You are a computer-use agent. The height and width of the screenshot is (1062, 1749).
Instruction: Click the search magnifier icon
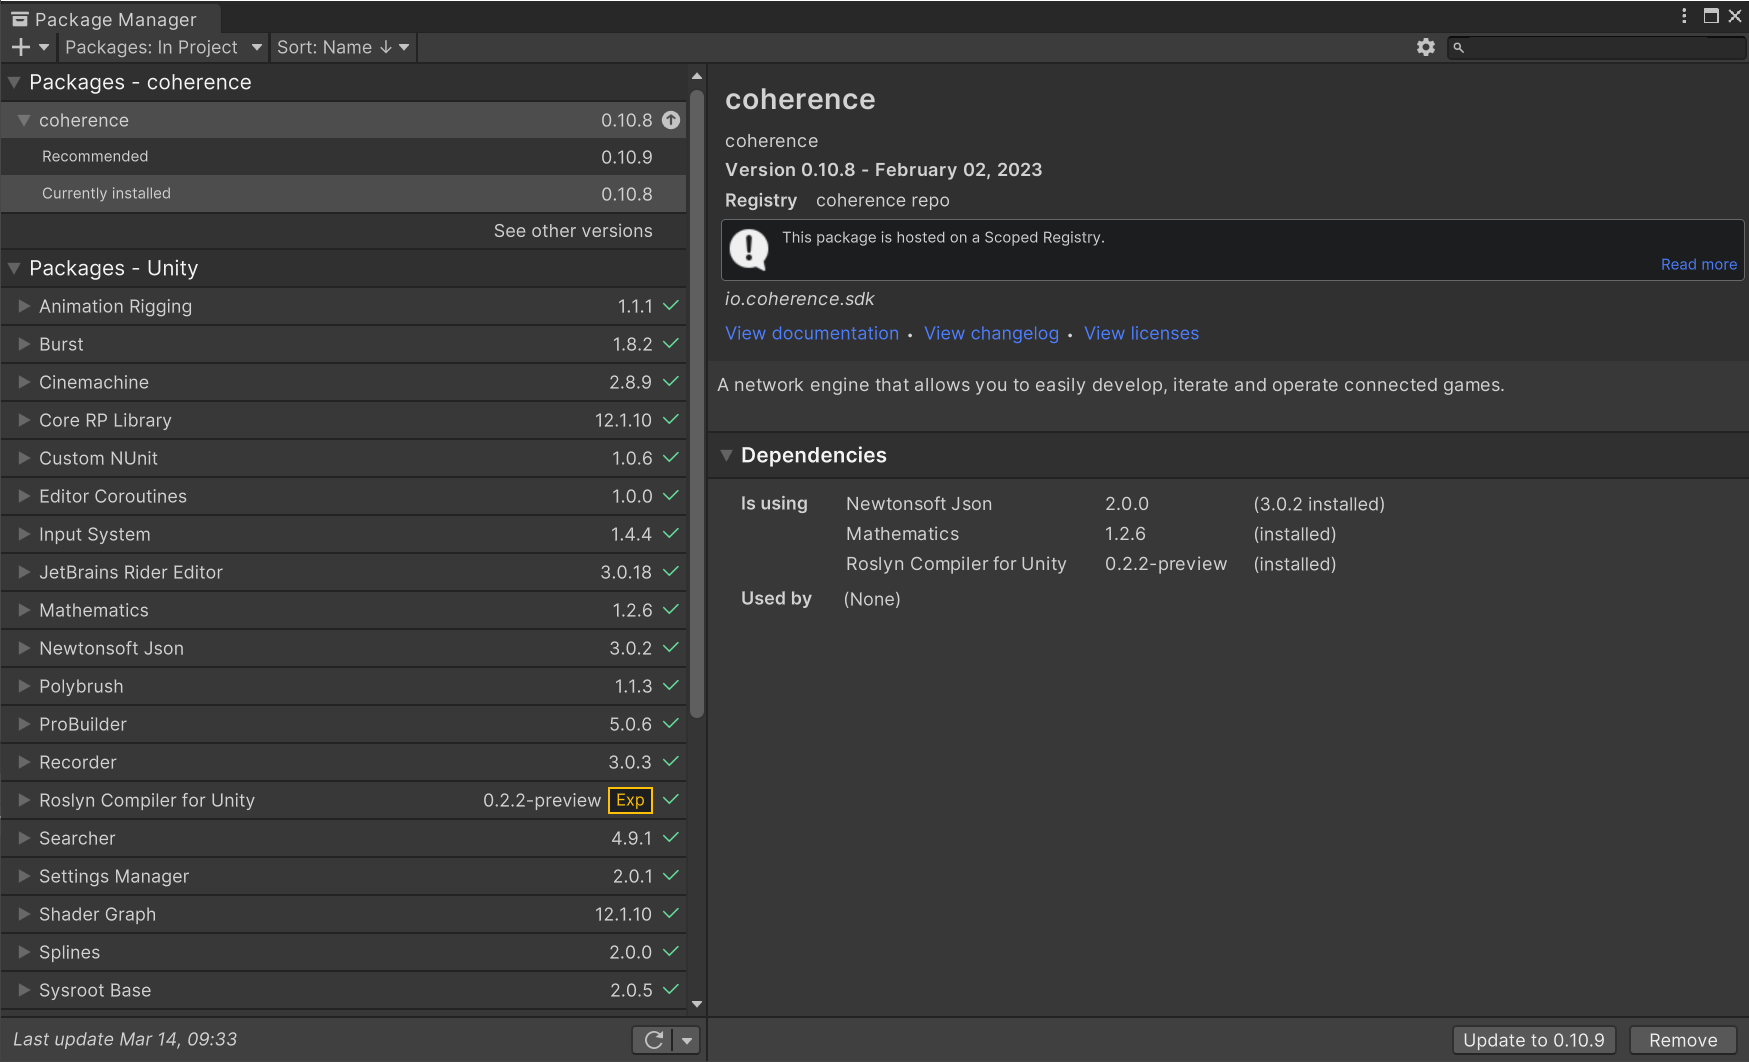pyautogui.click(x=1459, y=47)
